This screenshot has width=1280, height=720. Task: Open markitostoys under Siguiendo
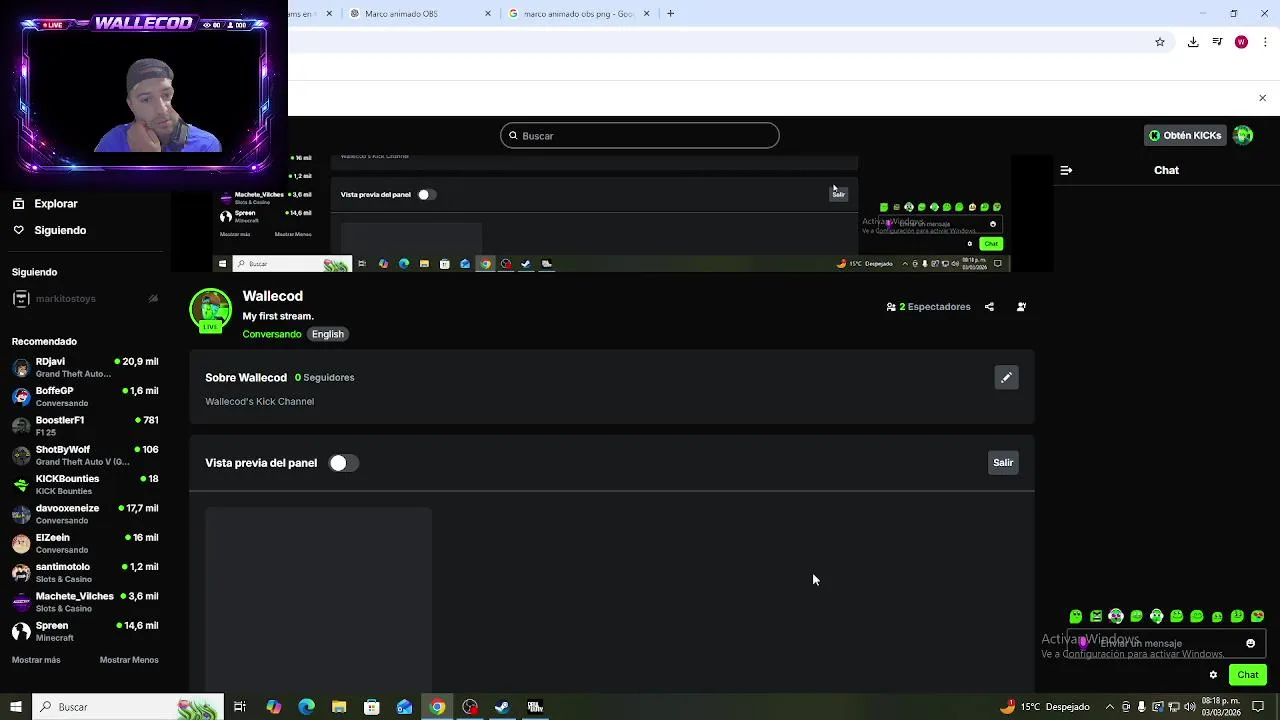[x=85, y=299]
